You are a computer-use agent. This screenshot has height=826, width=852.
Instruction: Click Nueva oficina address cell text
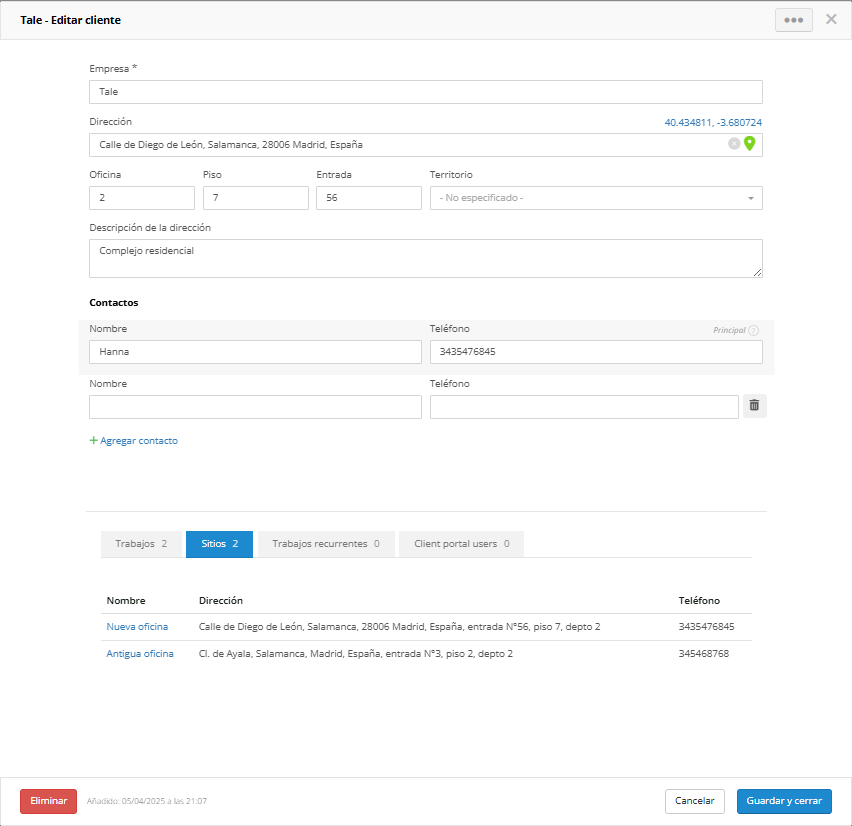pos(399,627)
